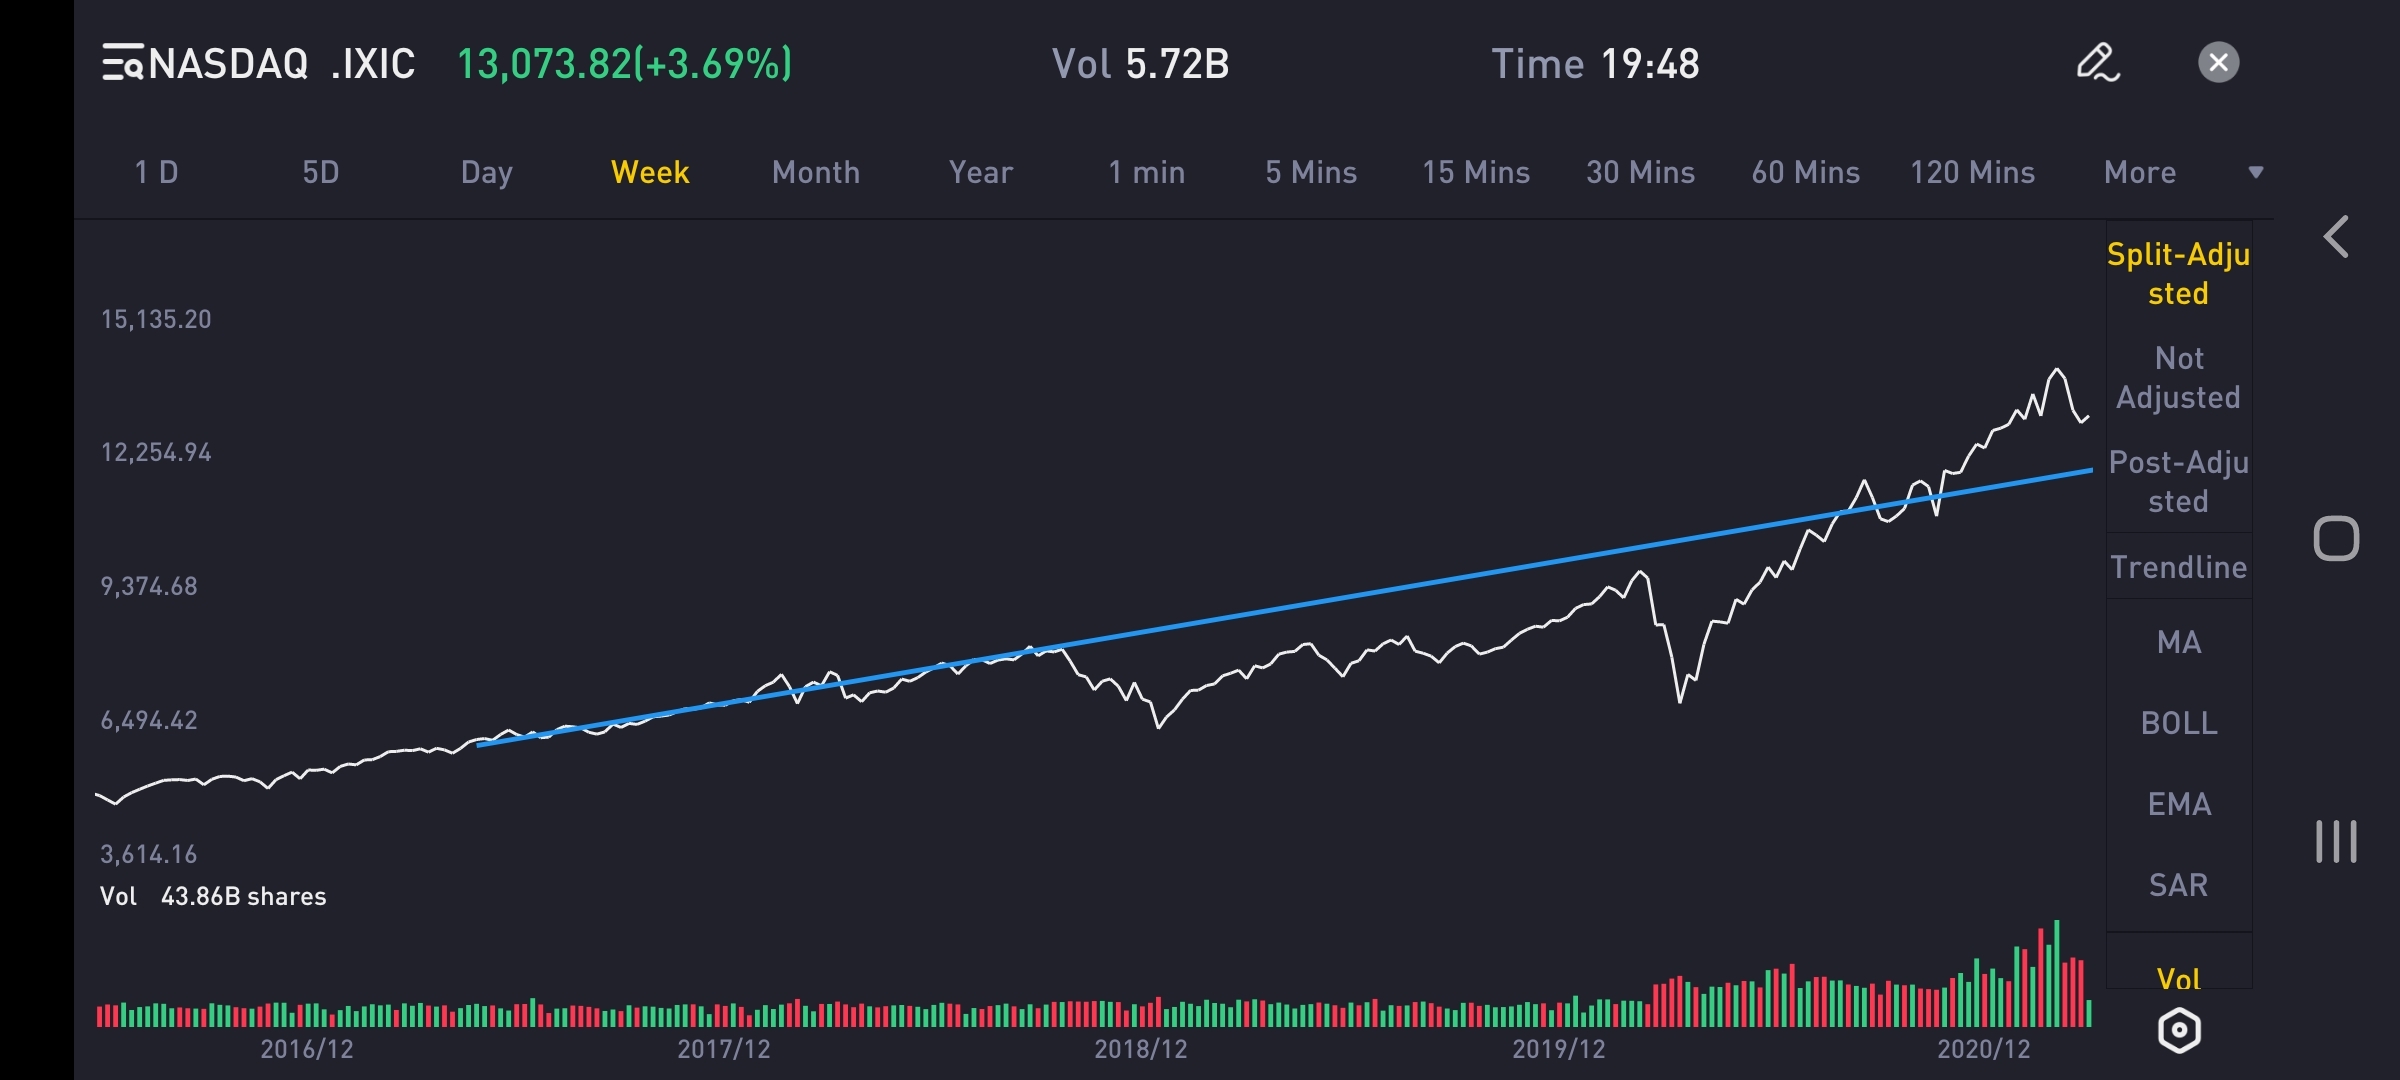Tap the 12,254.94 price axis label
Image resolution: width=2400 pixels, height=1080 pixels.
(x=156, y=452)
